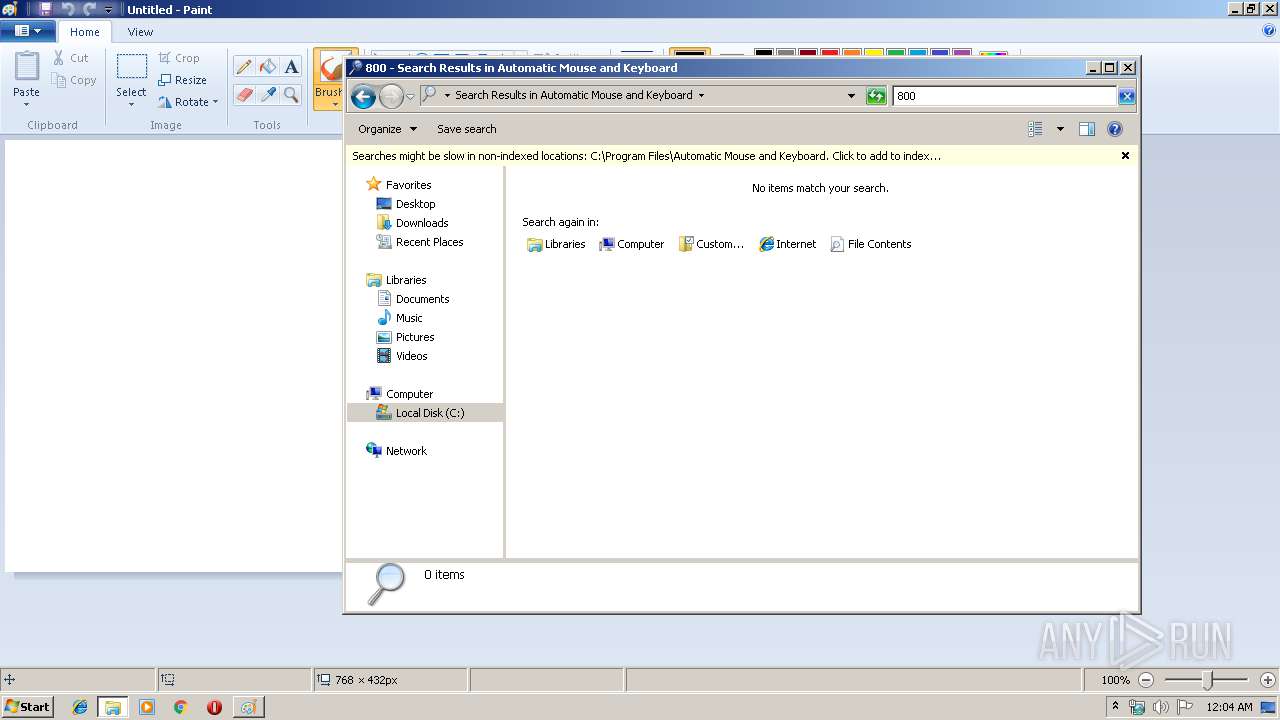Select the Eraser tool in Paint
The width and height of the screenshot is (1280, 720).
pos(243,95)
